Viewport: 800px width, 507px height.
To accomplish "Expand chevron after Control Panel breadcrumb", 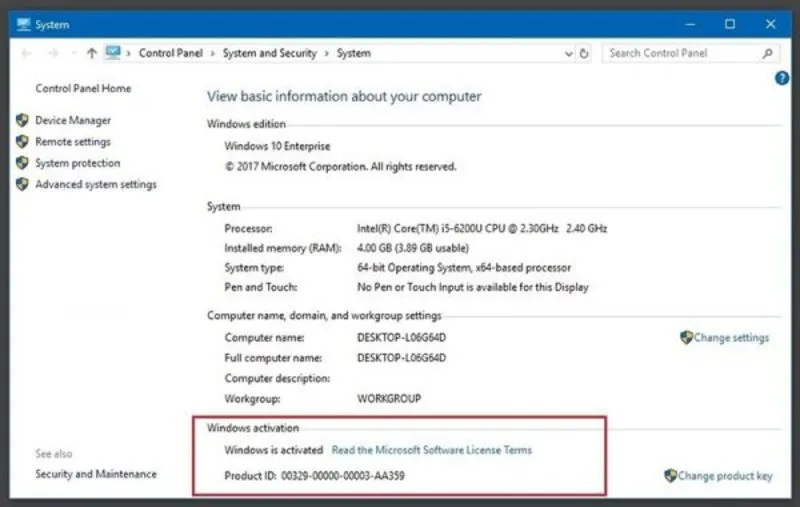I will pyautogui.click(x=212, y=53).
